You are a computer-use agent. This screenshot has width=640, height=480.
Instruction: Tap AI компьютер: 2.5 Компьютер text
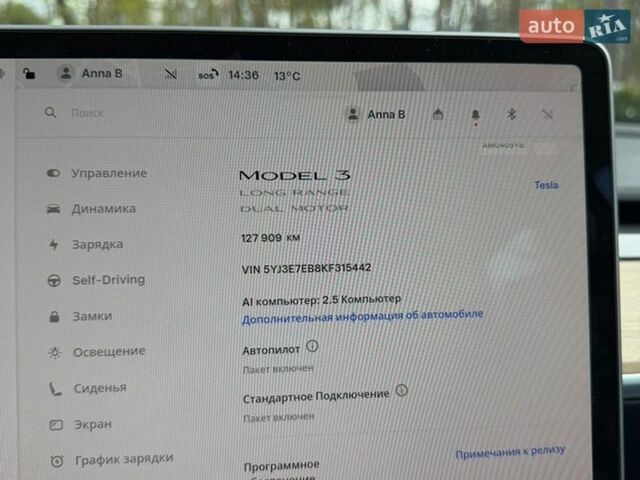(x=322, y=300)
